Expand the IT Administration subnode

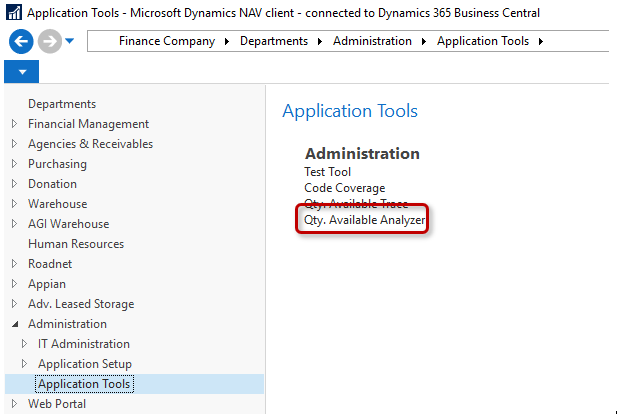pyautogui.click(x=24, y=344)
